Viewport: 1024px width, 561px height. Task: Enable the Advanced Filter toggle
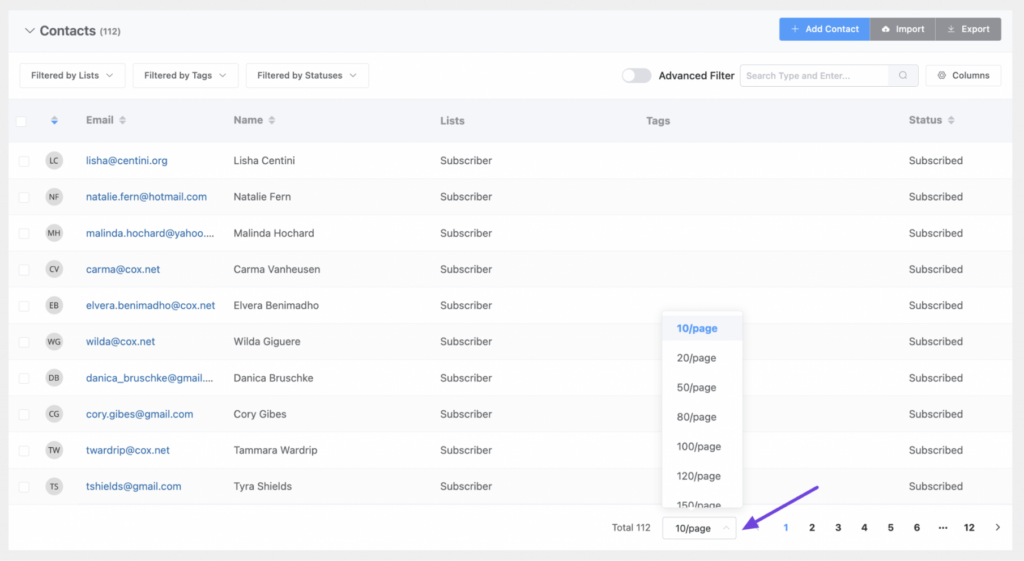click(636, 76)
